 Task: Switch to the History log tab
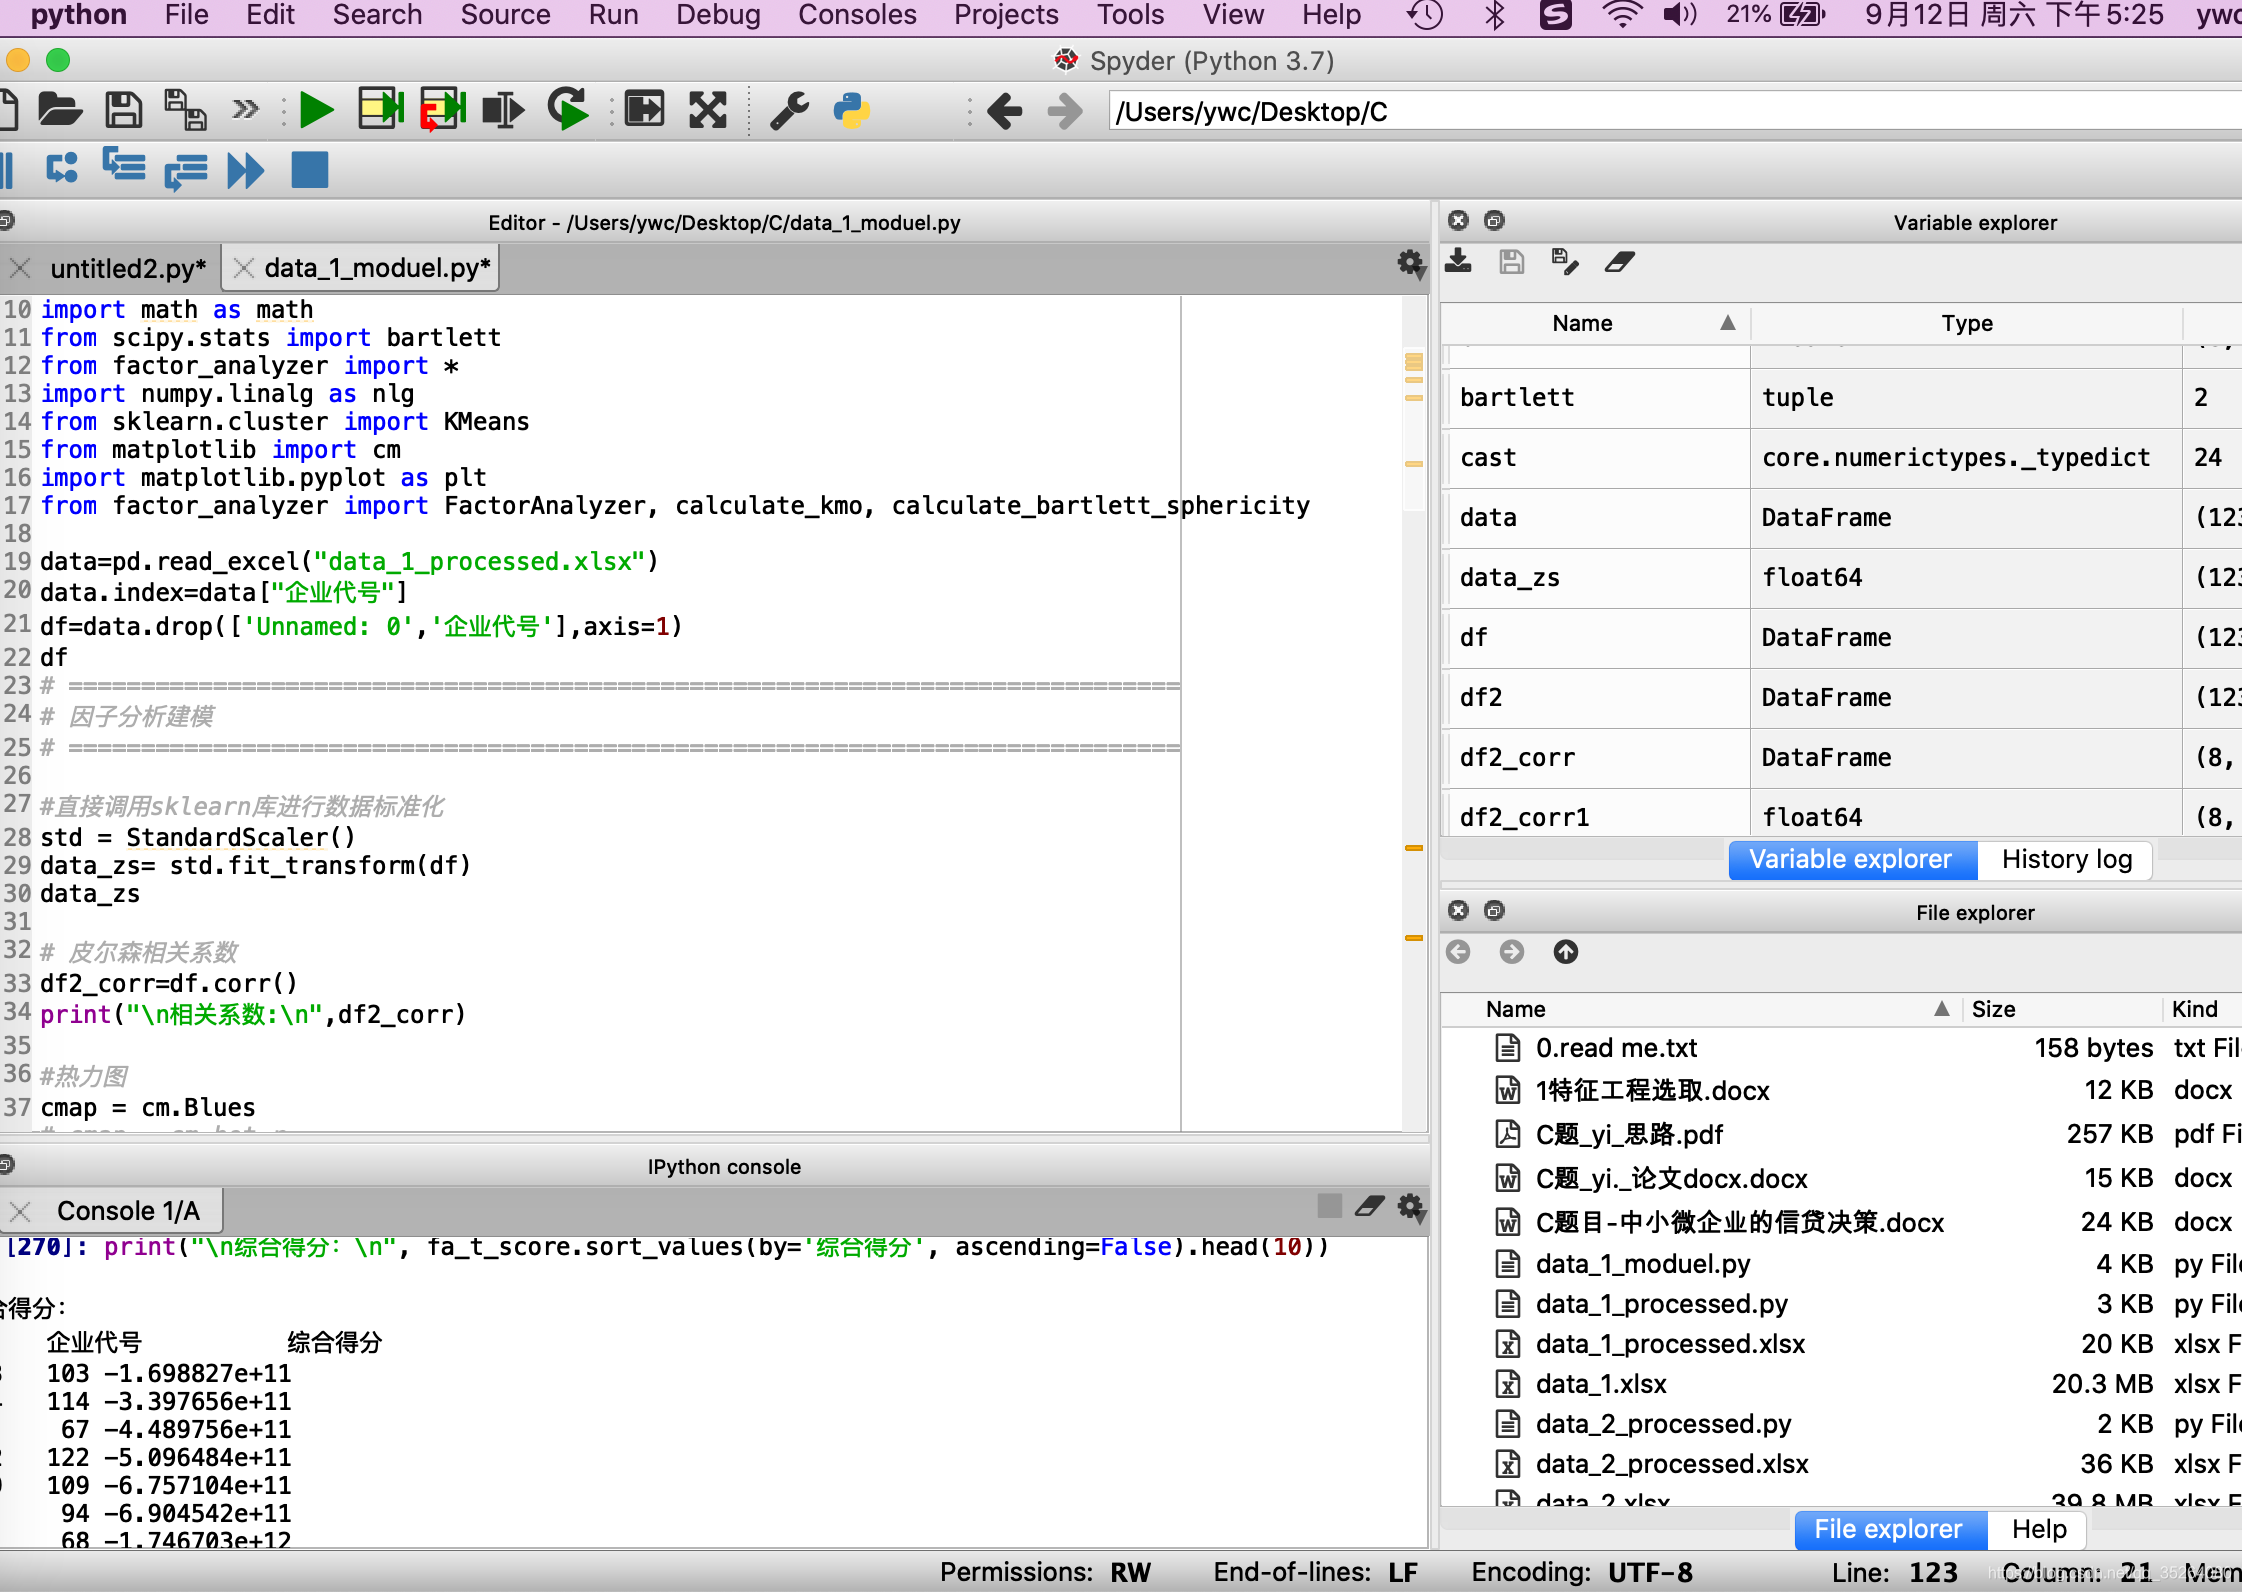2068,858
